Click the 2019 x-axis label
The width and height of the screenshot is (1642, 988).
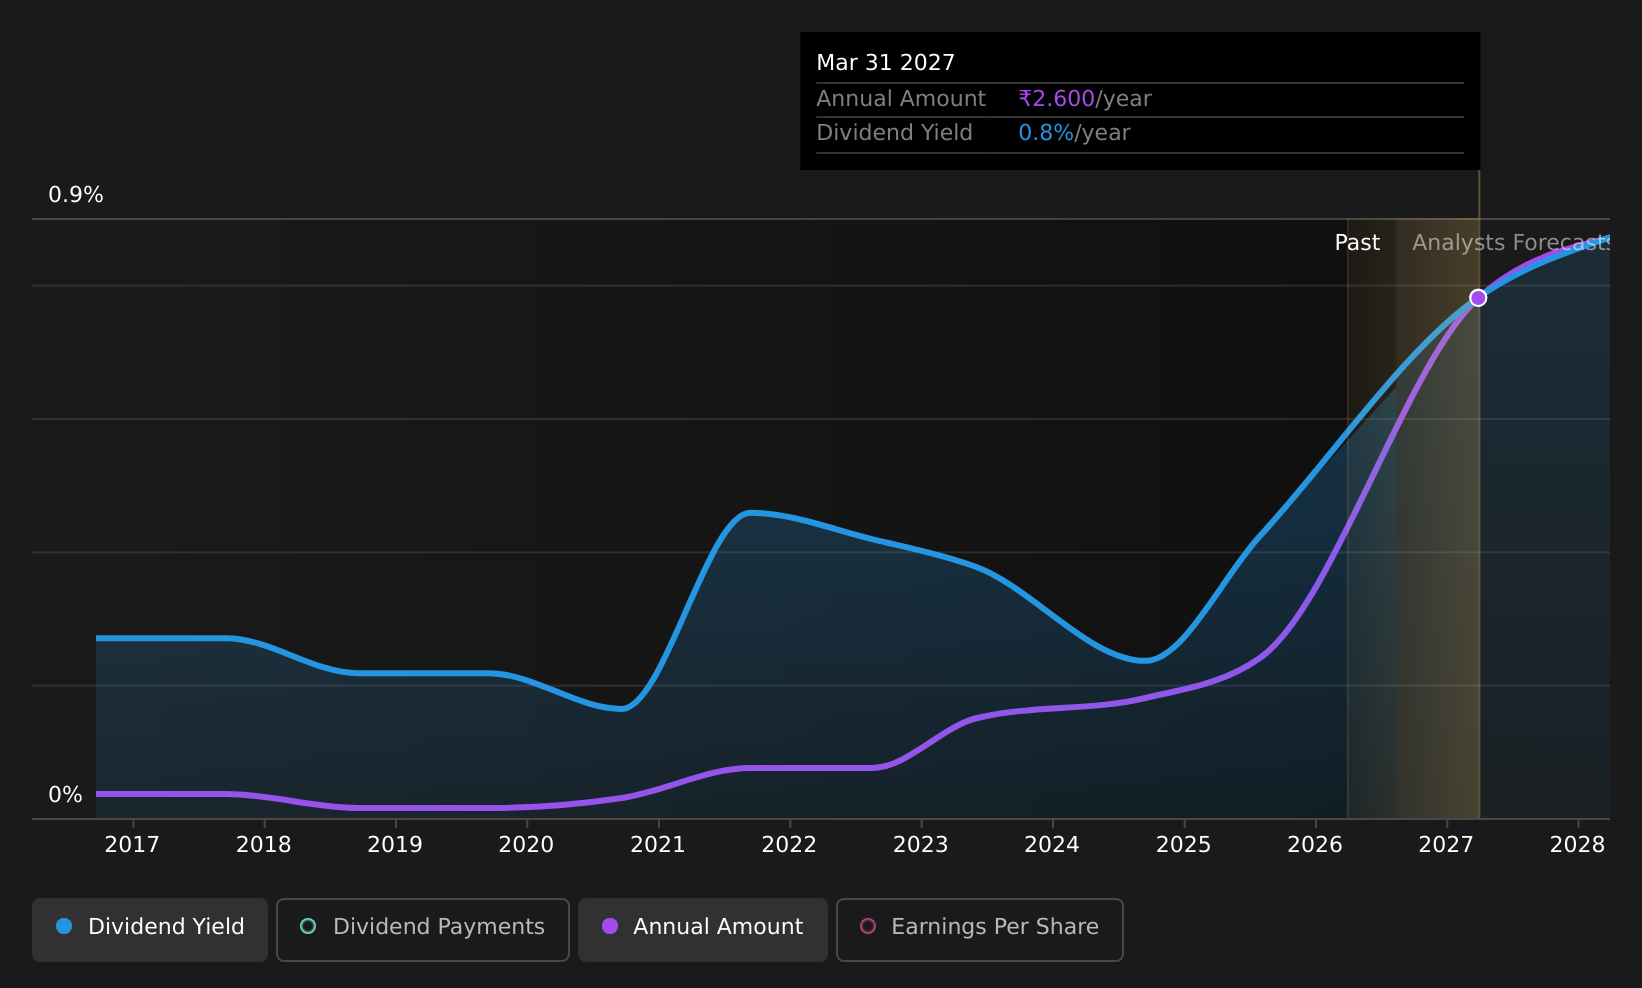click(395, 845)
